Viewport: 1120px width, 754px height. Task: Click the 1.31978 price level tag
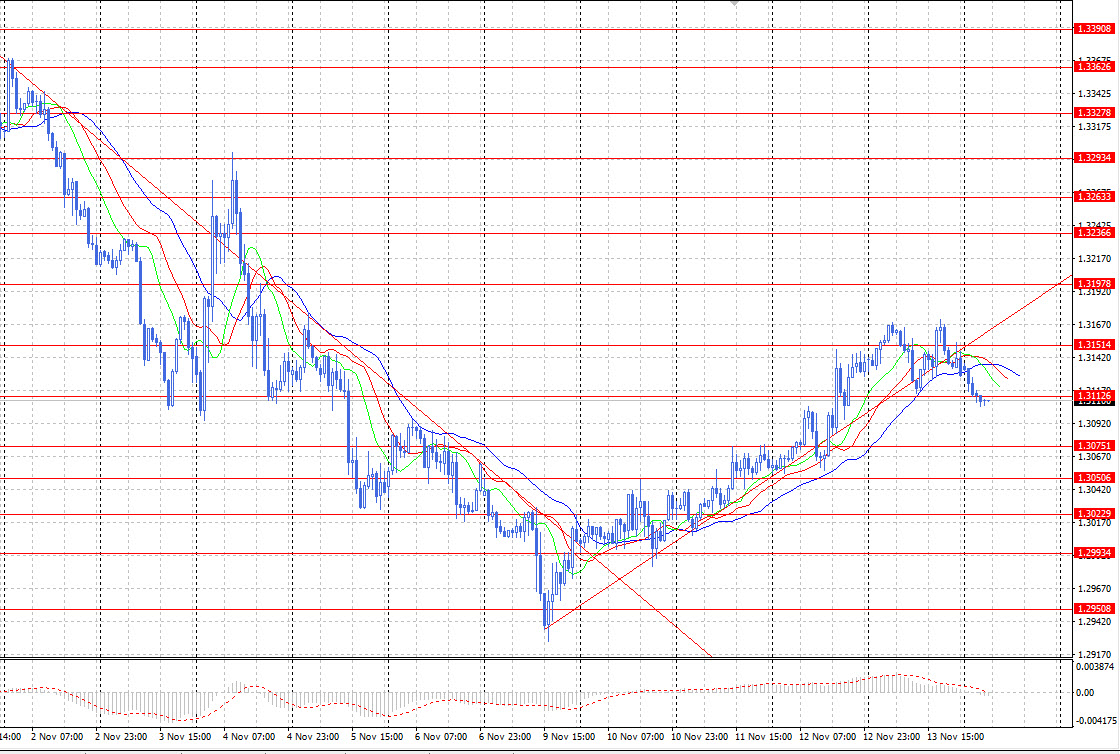click(x=1094, y=284)
